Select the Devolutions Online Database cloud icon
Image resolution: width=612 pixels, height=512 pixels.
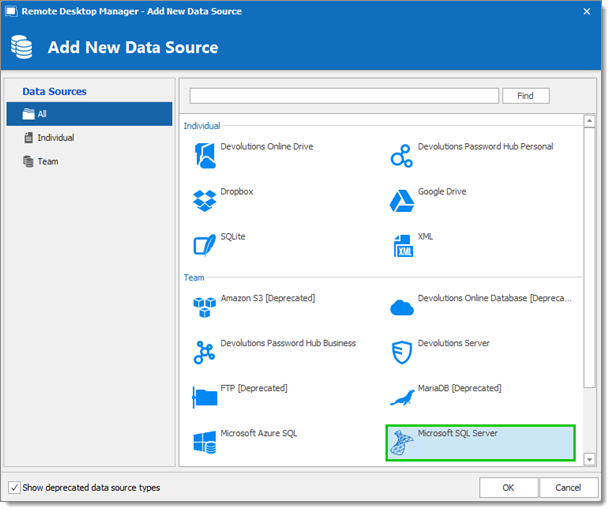coord(402,308)
